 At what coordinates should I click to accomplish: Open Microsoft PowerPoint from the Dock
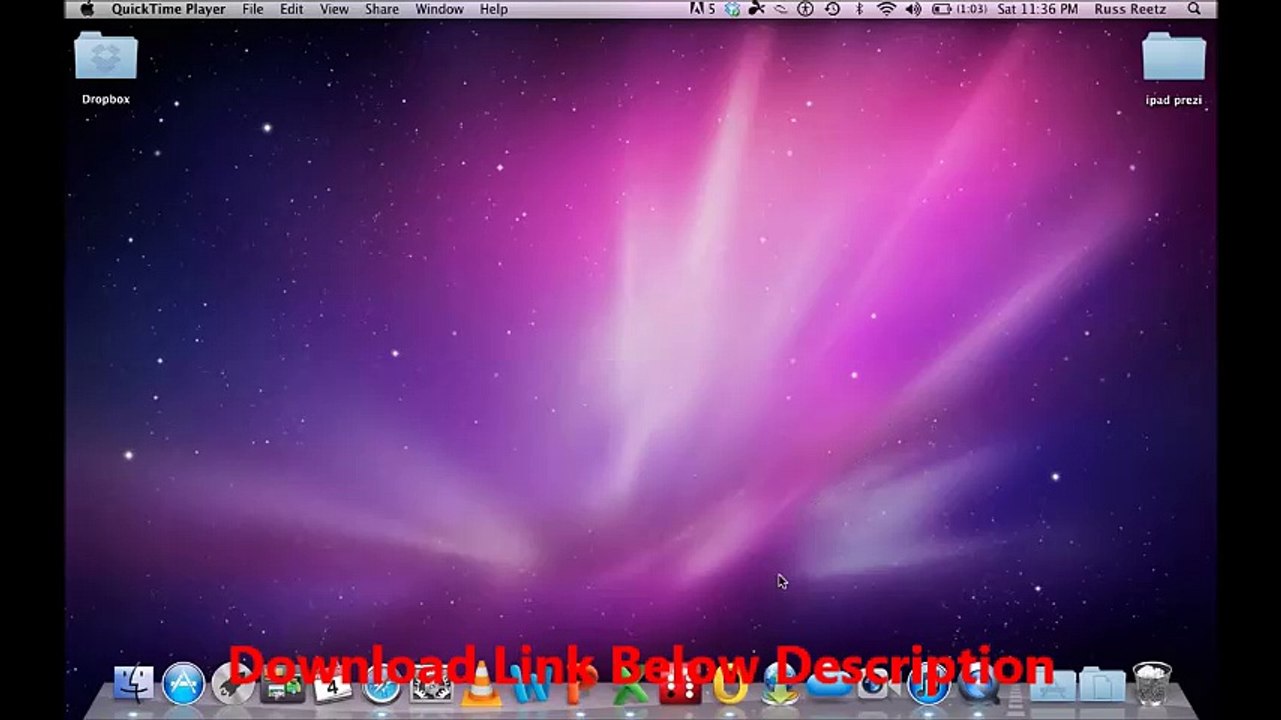(x=580, y=686)
